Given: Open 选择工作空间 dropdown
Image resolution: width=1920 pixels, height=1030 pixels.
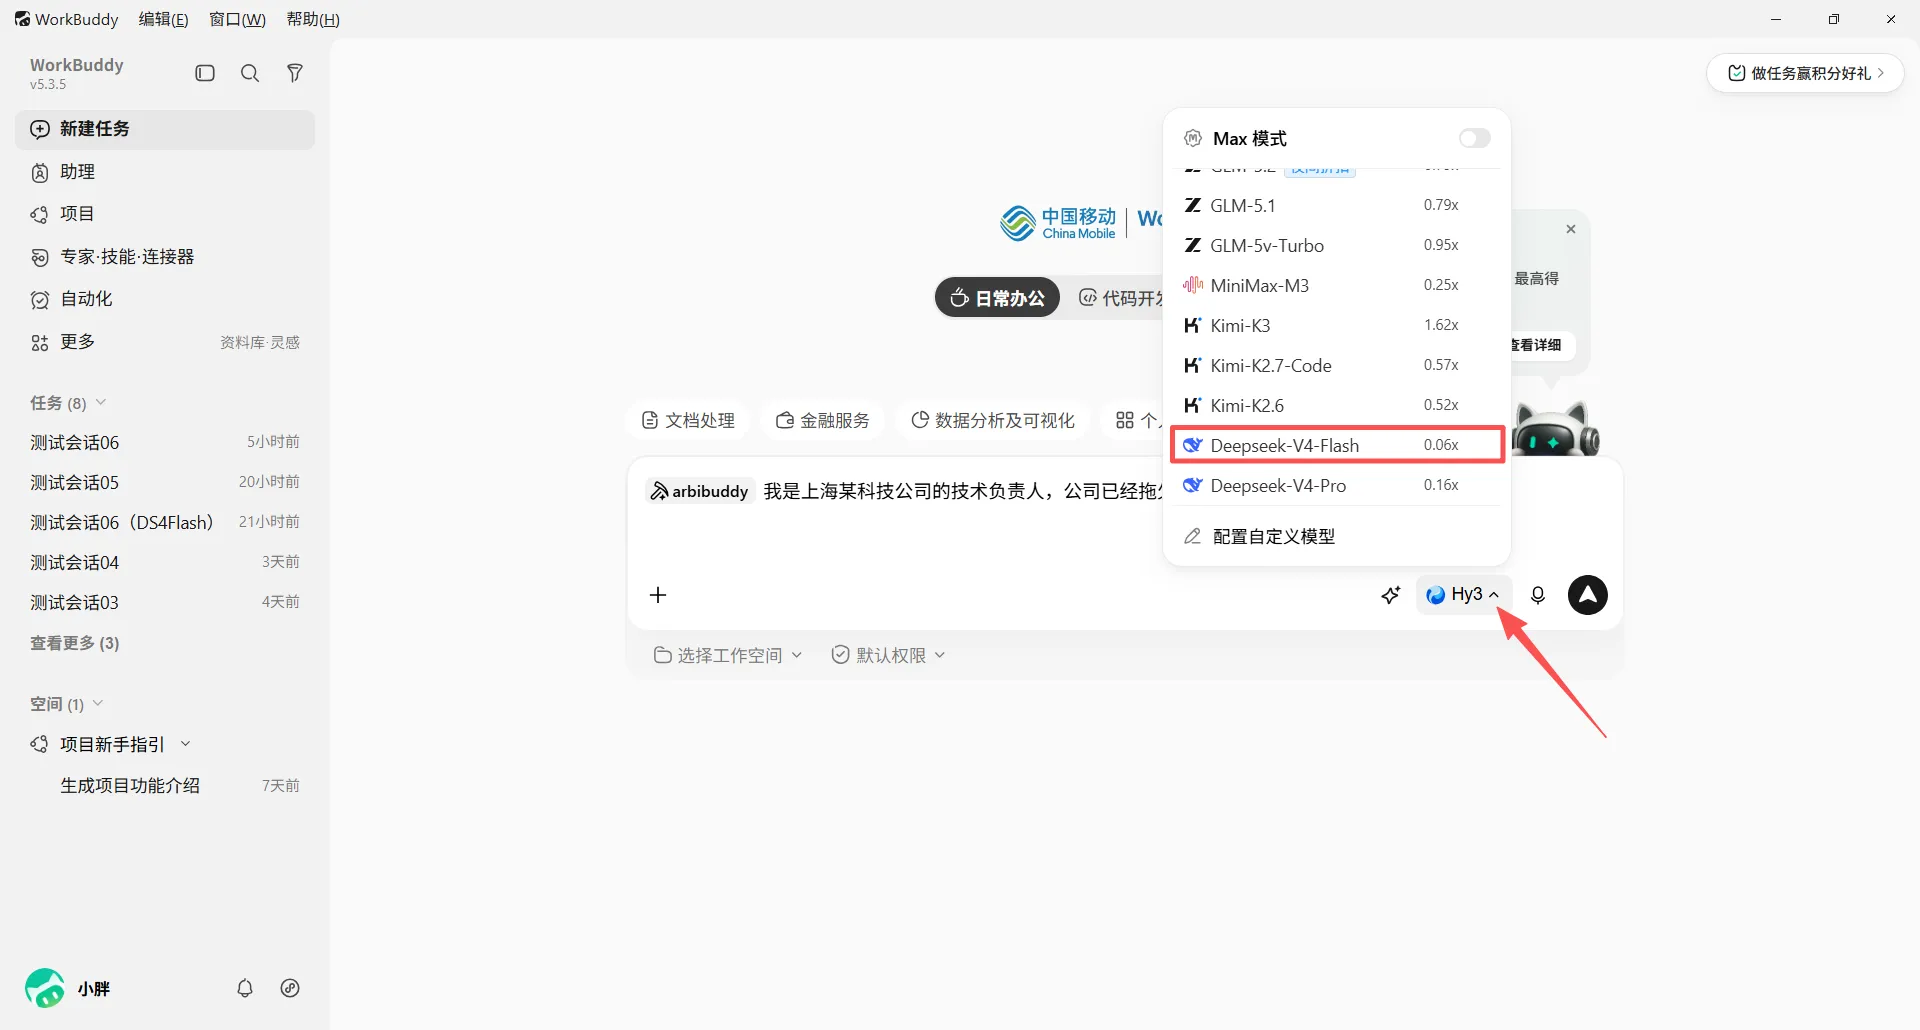Looking at the screenshot, I should click(727, 655).
